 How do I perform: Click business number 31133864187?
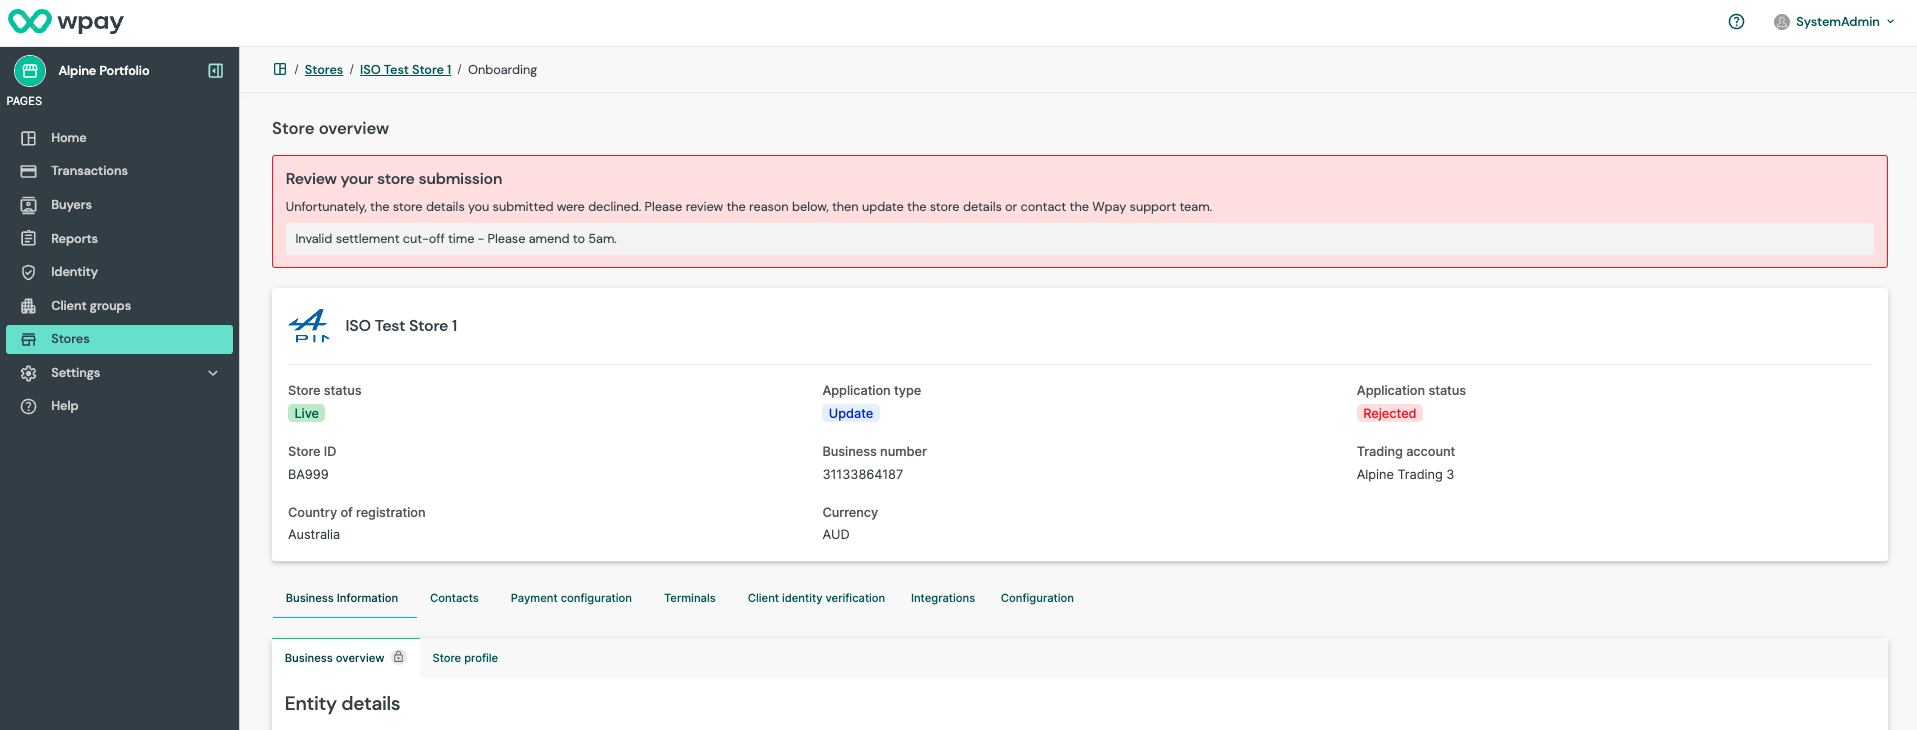pyautogui.click(x=863, y=474)
